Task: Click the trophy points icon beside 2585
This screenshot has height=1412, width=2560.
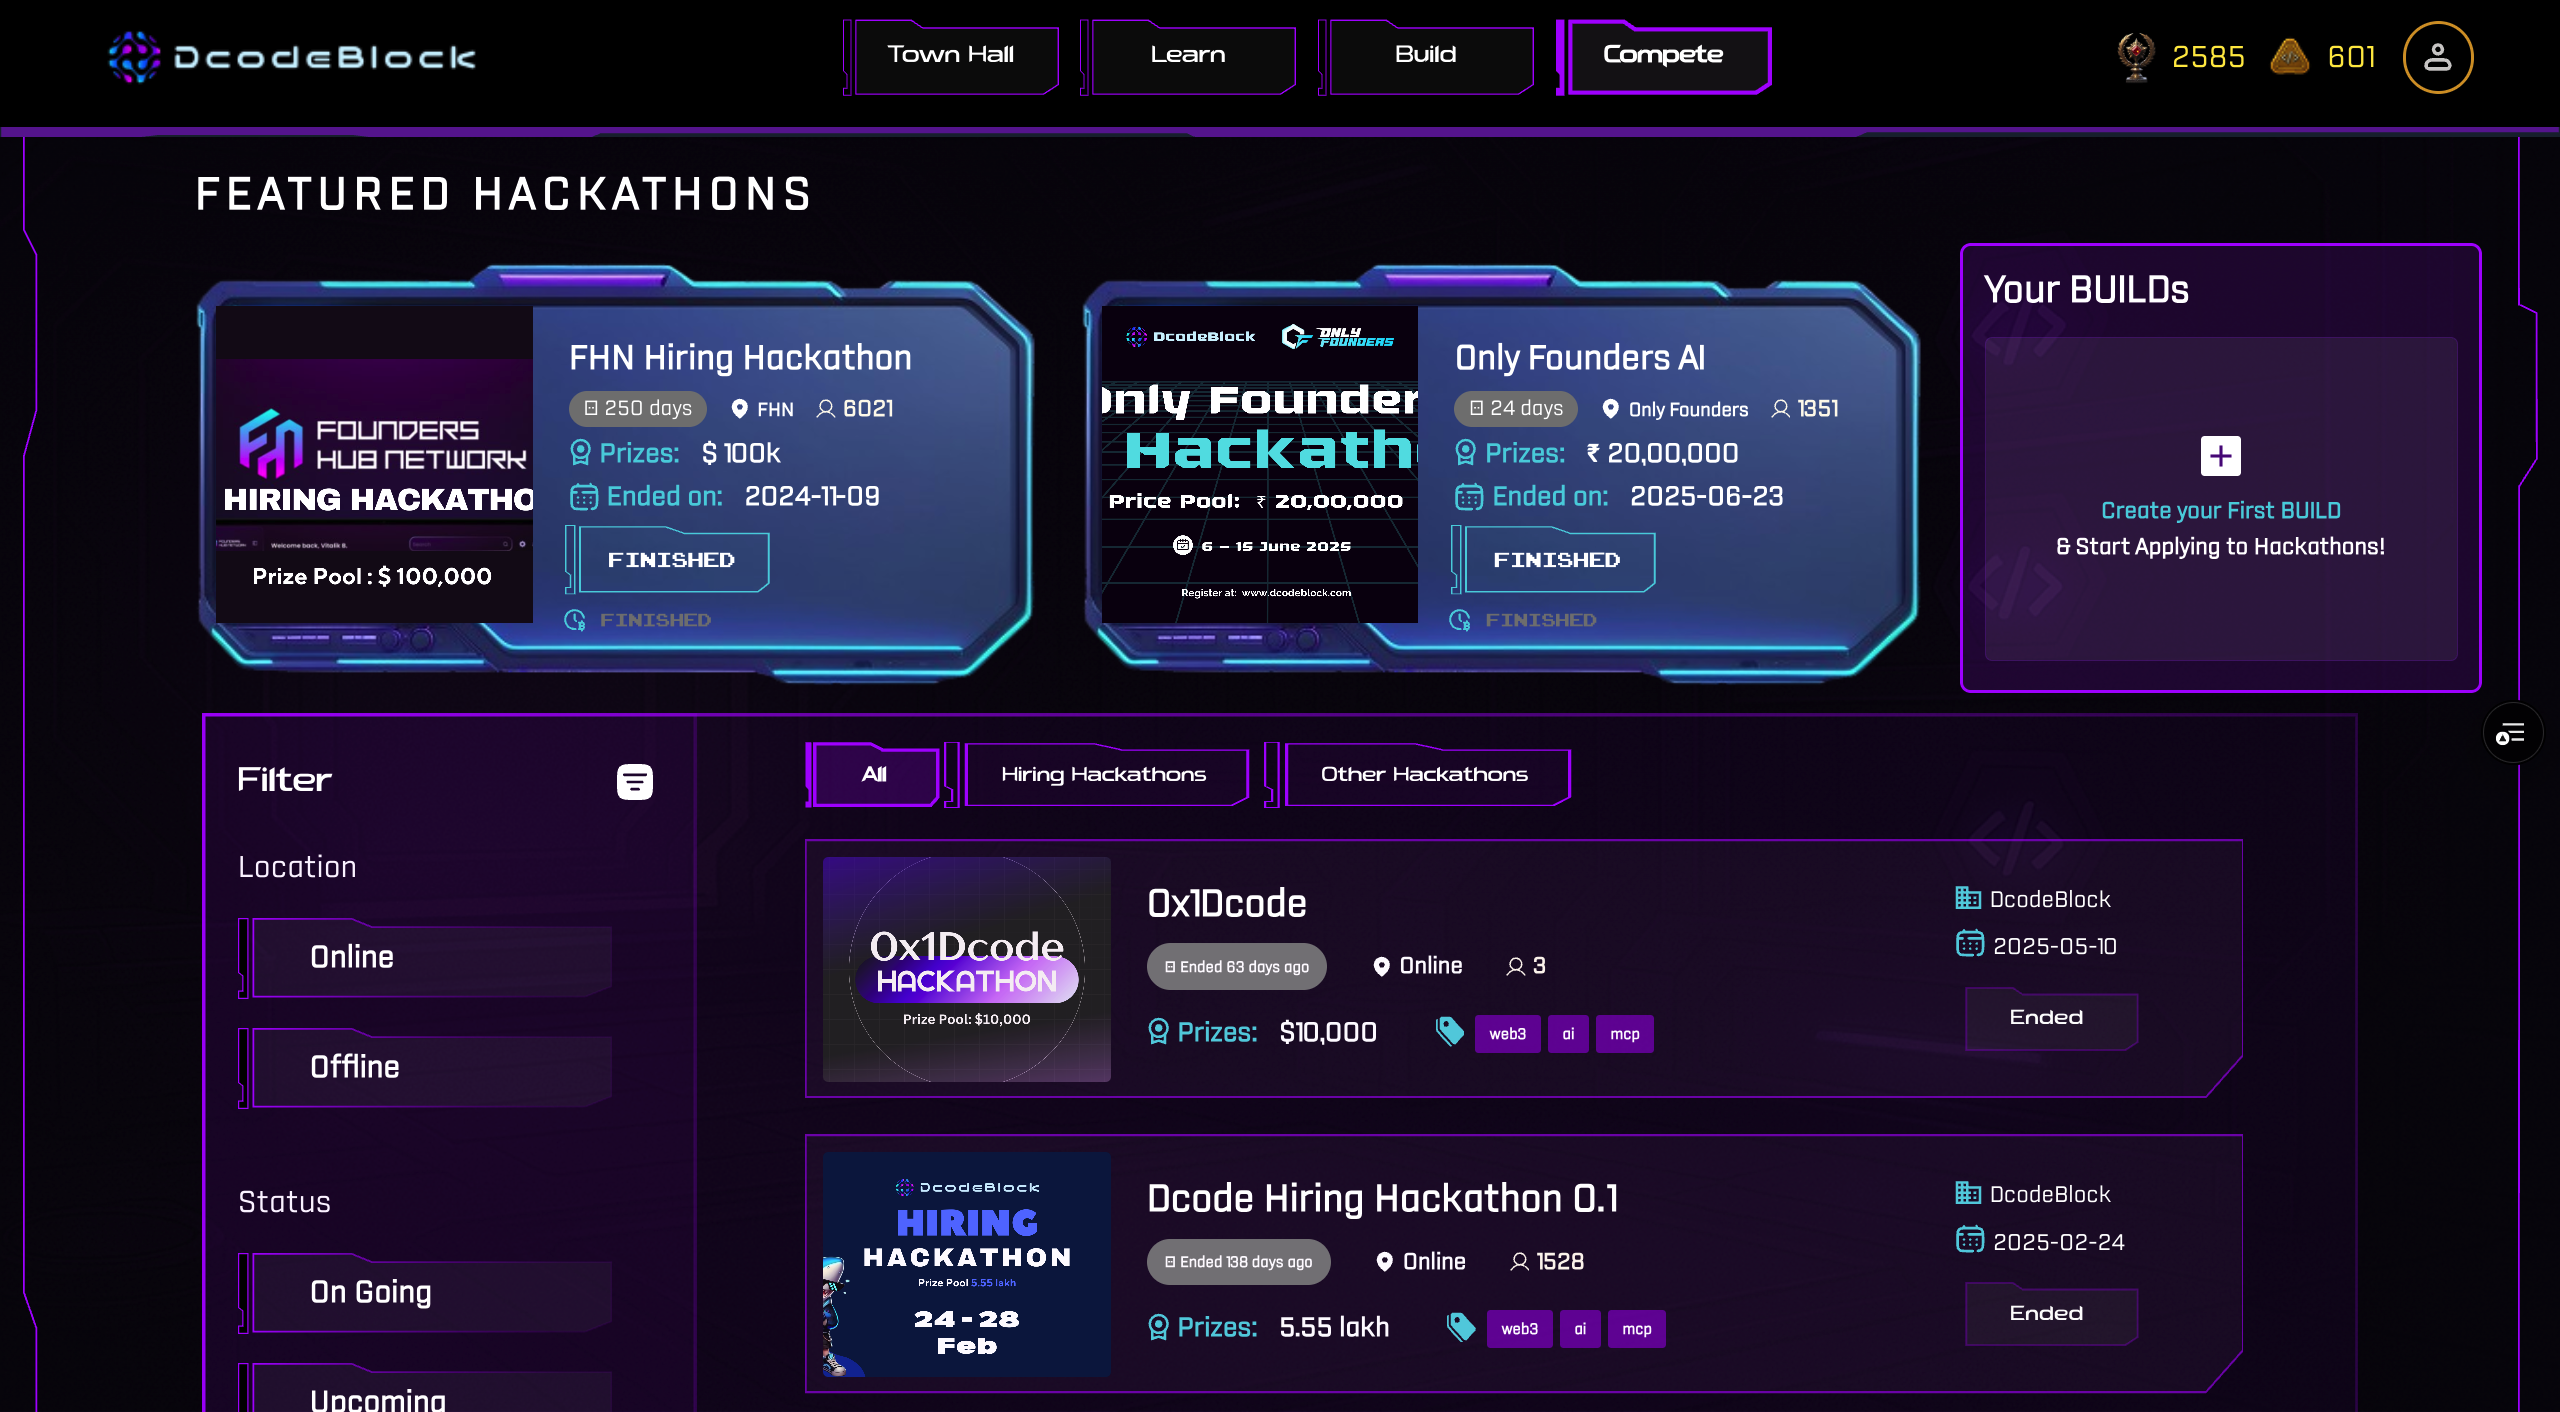Action: (2136, 57)
